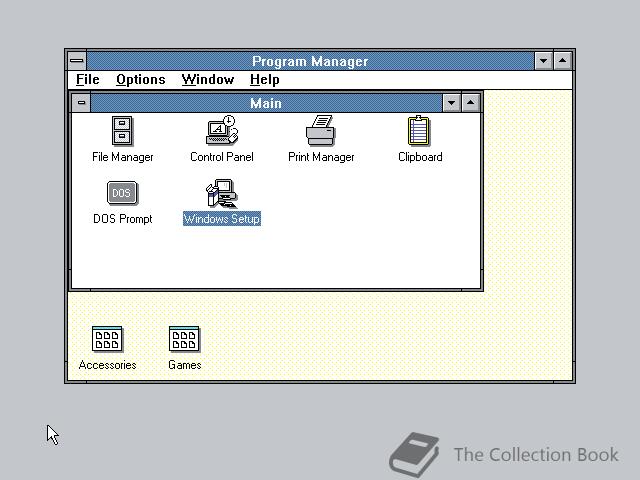Select the File Manager cabinet icon
Image resolution: width=640 pixels, height=480 pixels.
pos(122,131)
